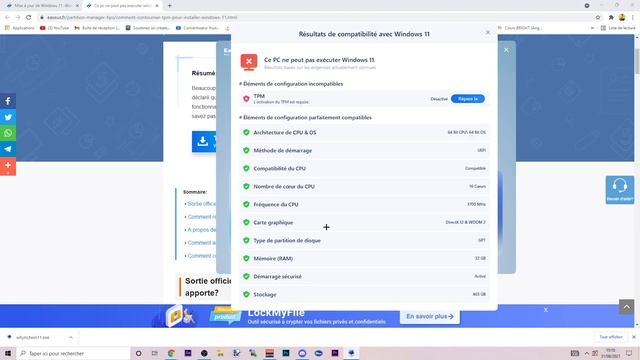Open notification center in taskbar
Screen dimensions: 640x360
(x=629, y=353)
